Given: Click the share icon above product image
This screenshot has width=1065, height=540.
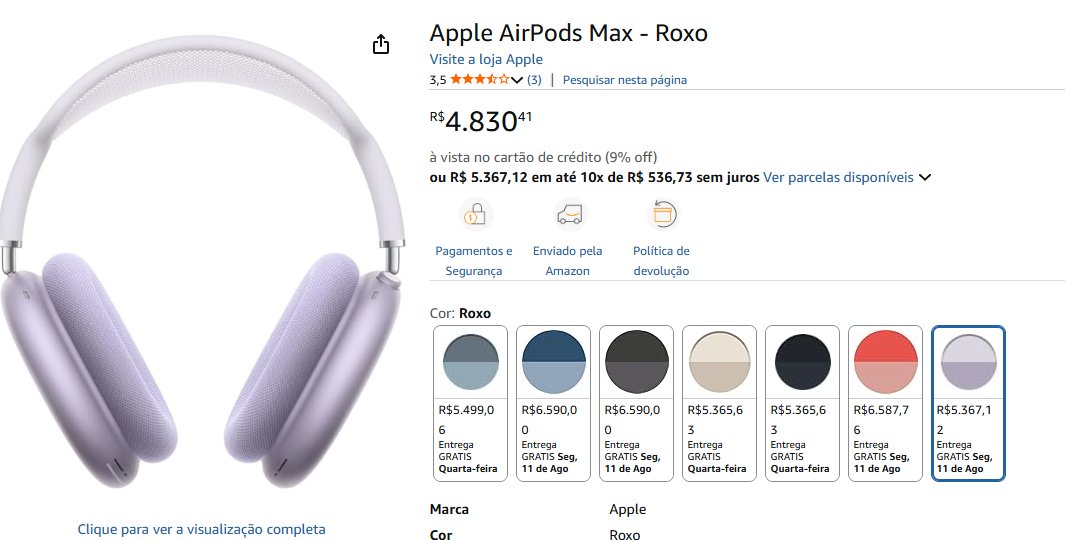Looking at the screenshot, I should [381, 44].
